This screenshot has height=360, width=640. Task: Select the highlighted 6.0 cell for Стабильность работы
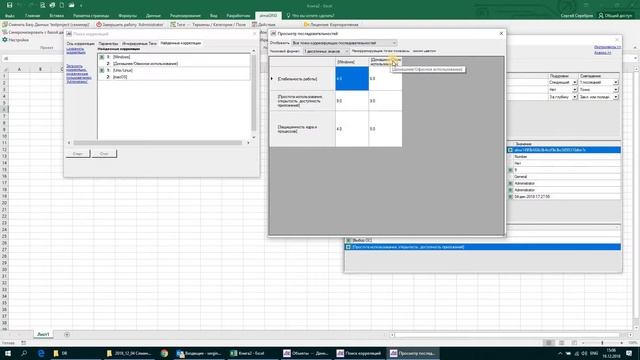click(352, 78)
